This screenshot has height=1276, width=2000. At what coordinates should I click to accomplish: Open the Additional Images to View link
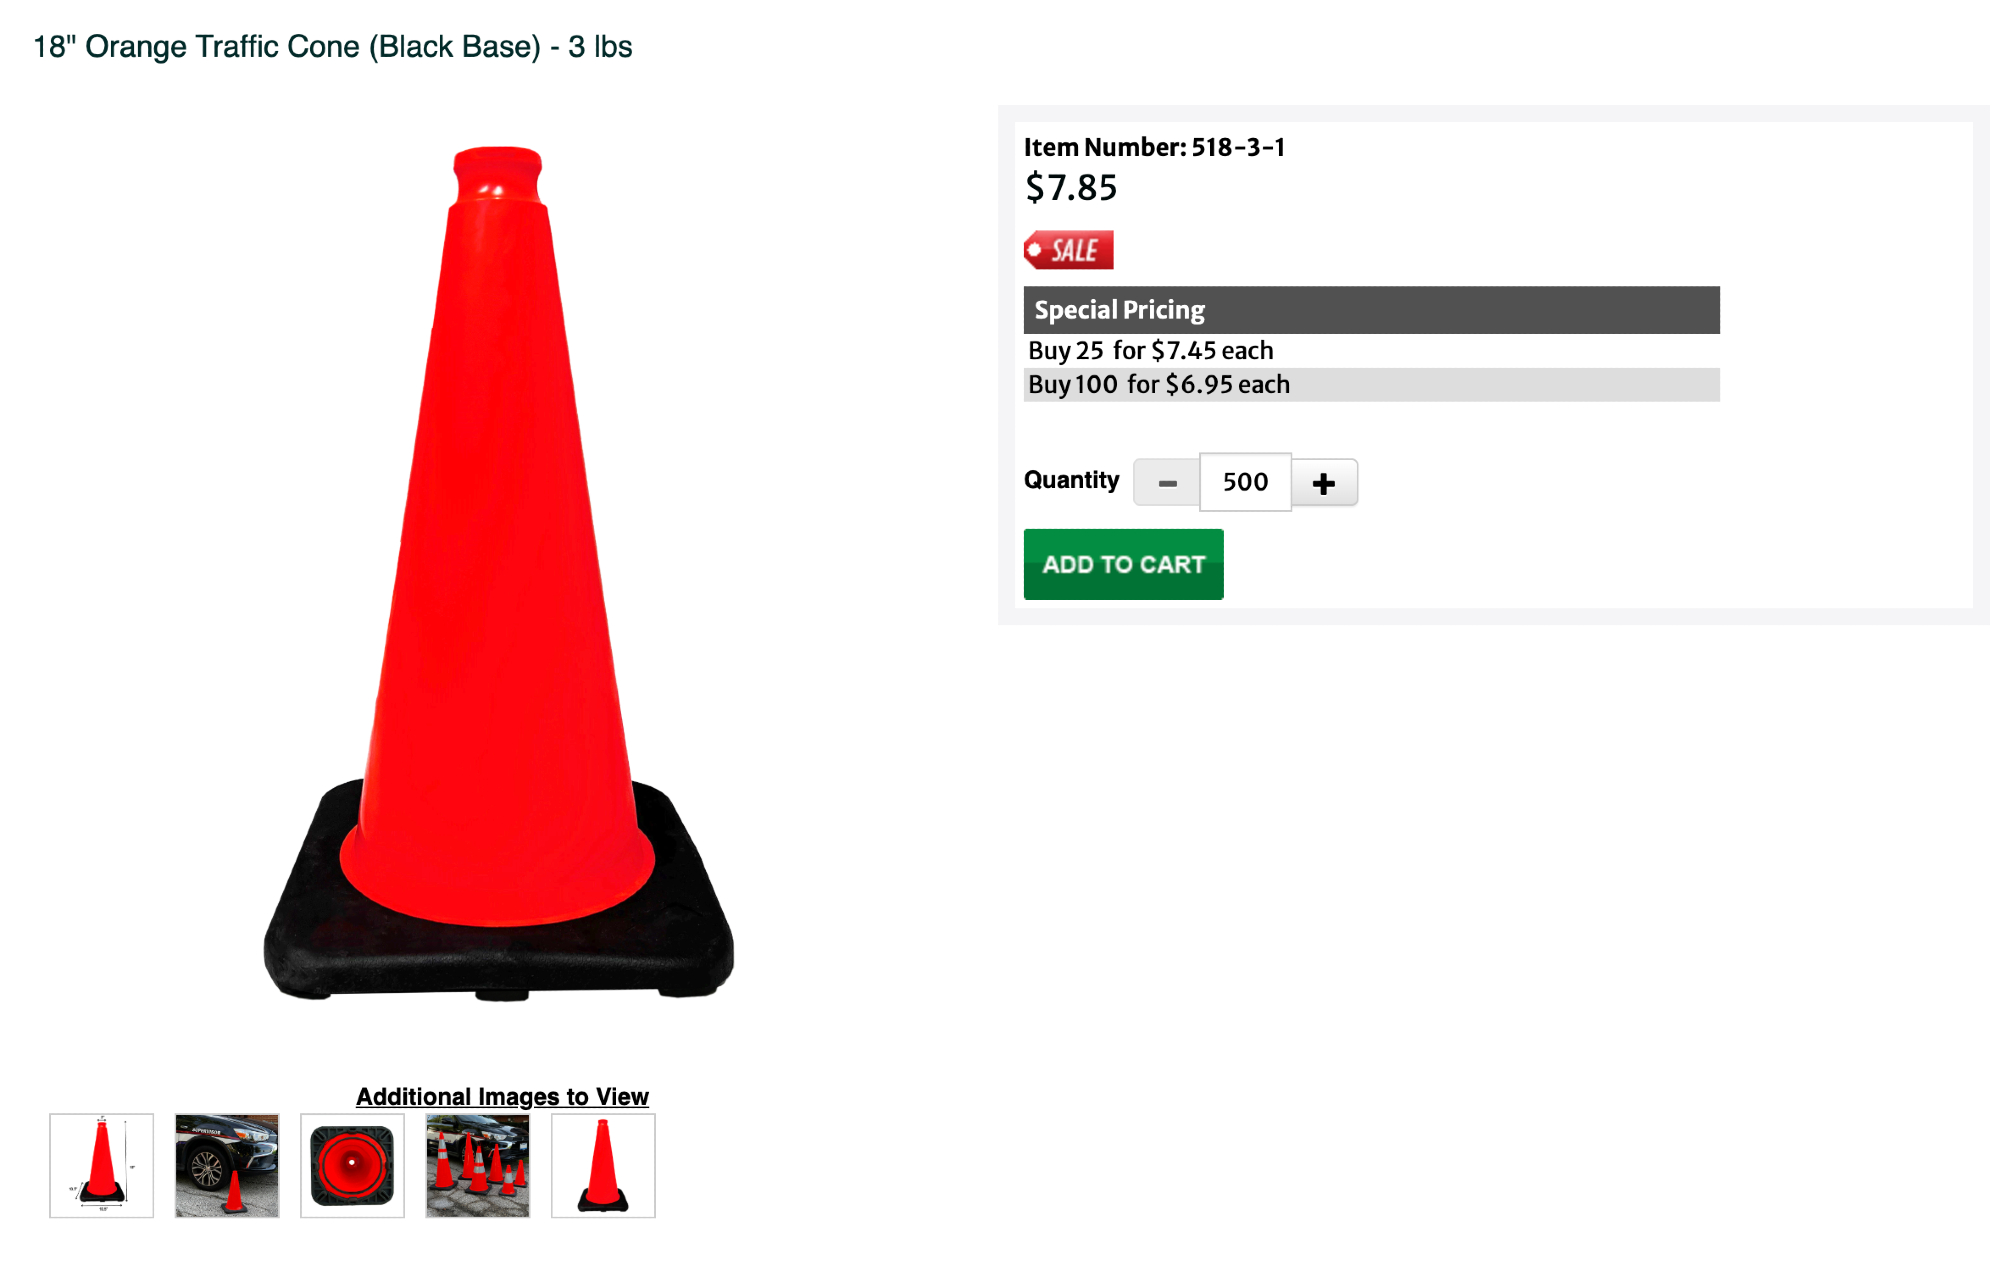[502, 1097]
